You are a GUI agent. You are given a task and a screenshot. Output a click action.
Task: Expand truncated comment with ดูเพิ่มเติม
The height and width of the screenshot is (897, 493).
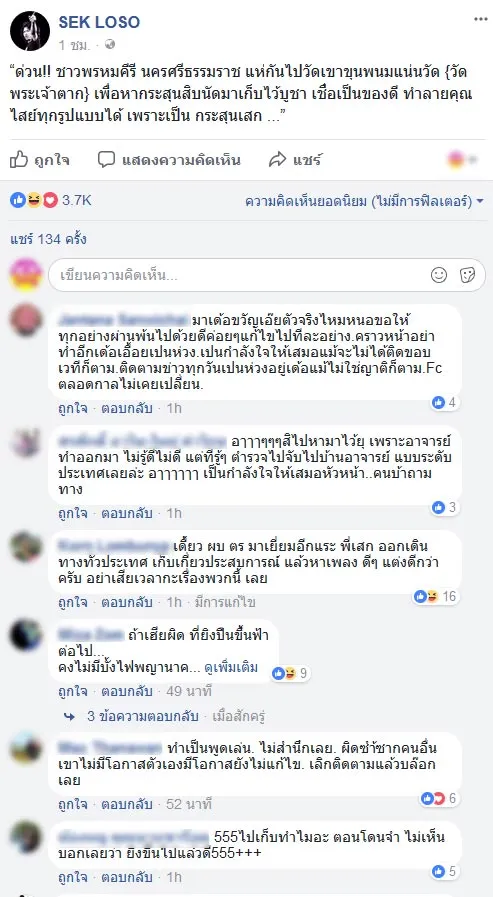(x=231, y=668)
